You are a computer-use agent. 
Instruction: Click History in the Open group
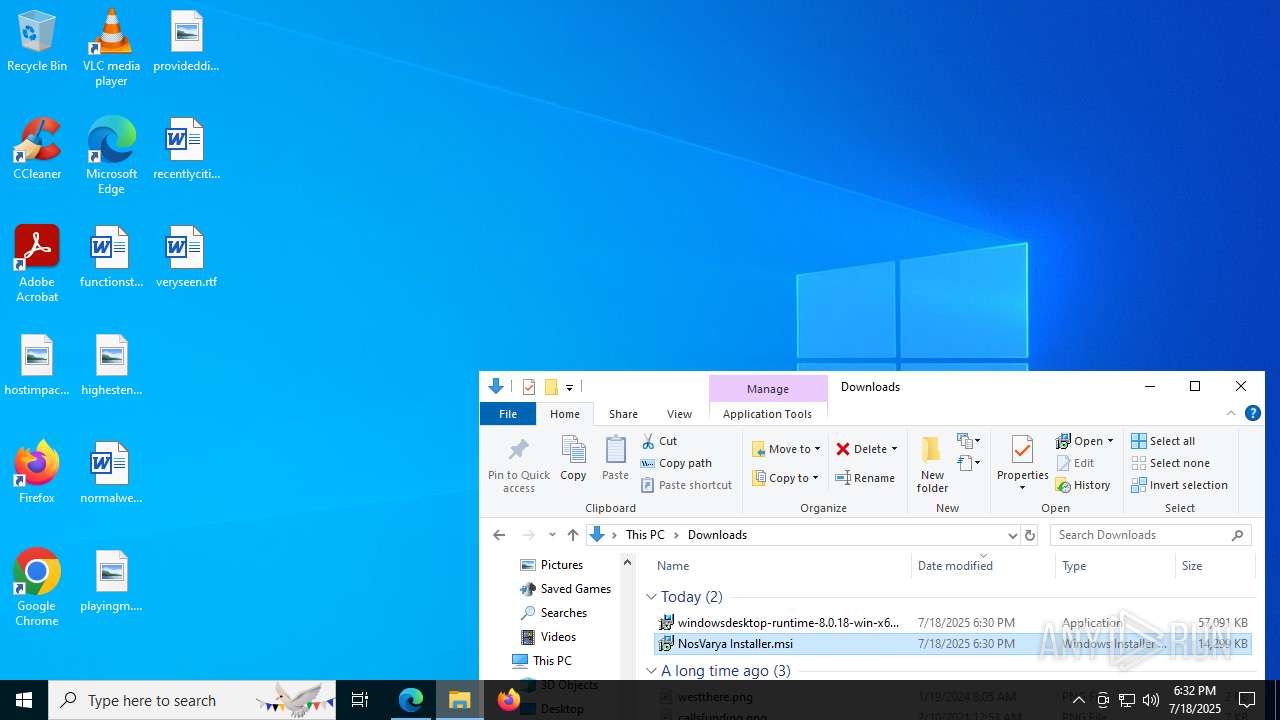tap(1083, 485)
